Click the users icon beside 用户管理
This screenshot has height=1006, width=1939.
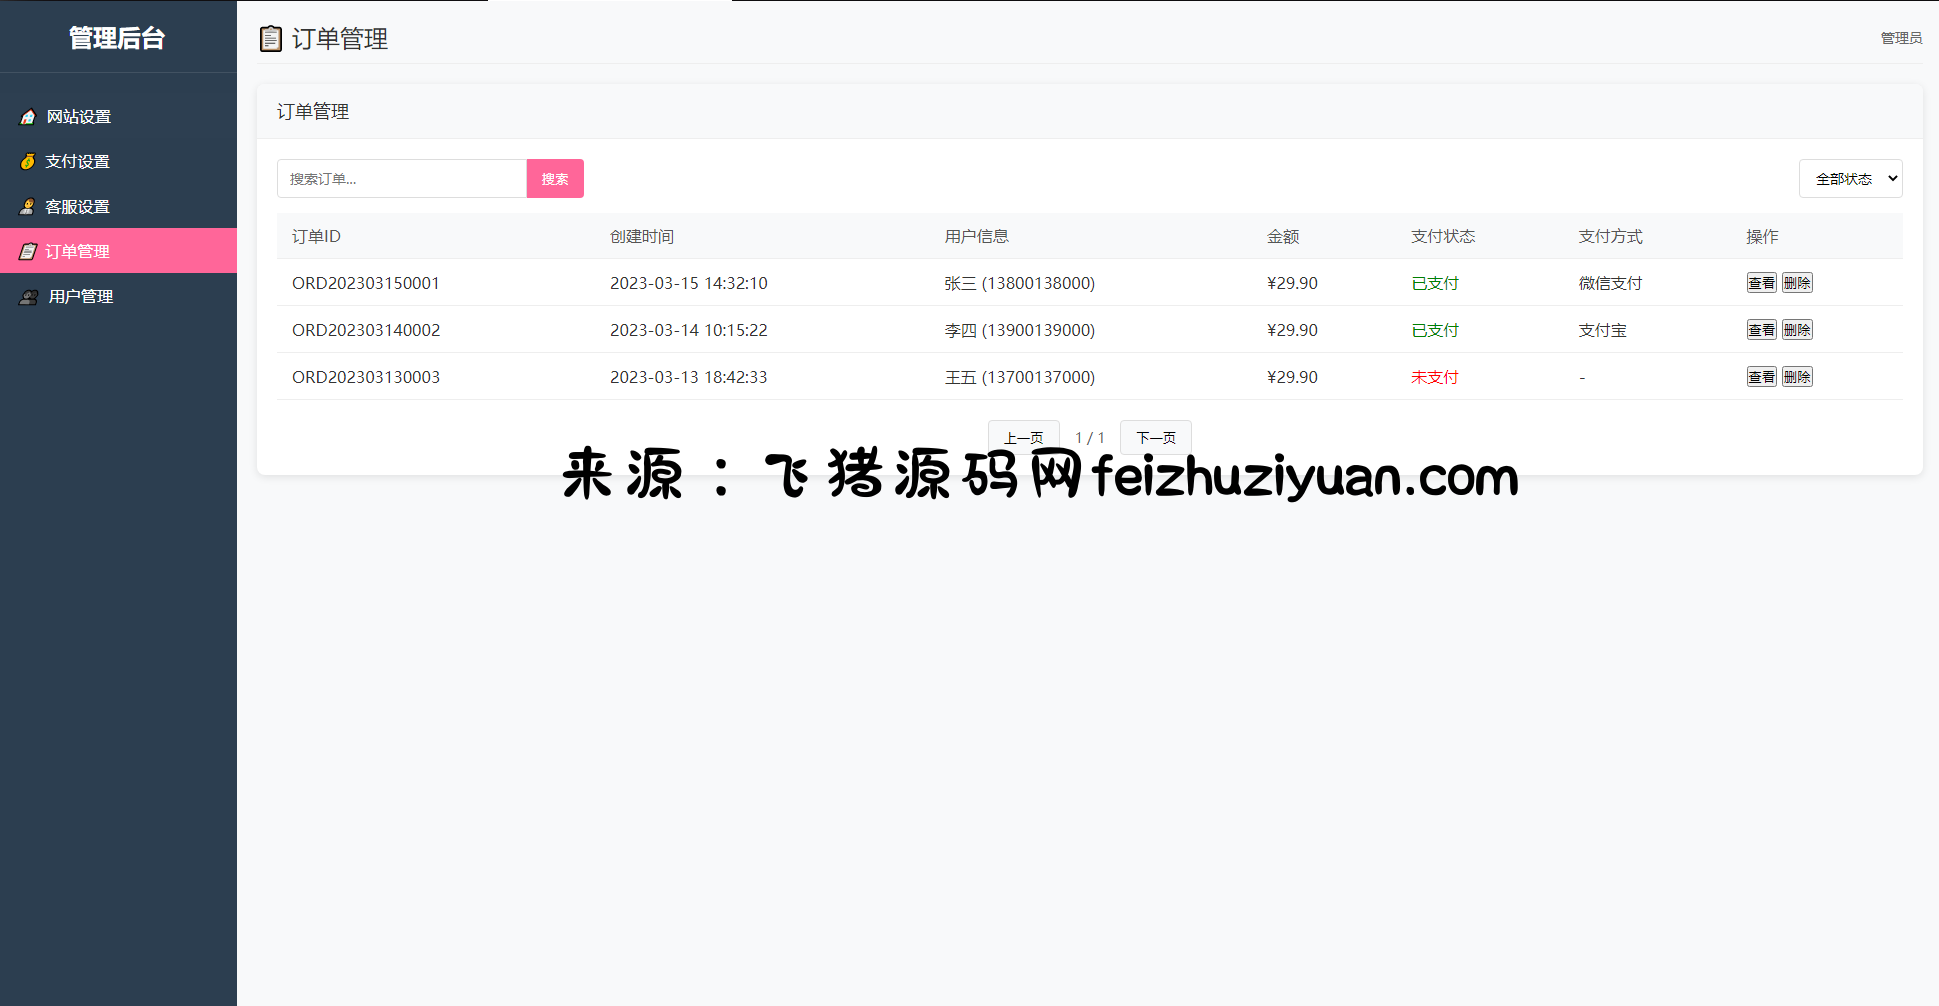pyautogui.click(x=29, y=297)
